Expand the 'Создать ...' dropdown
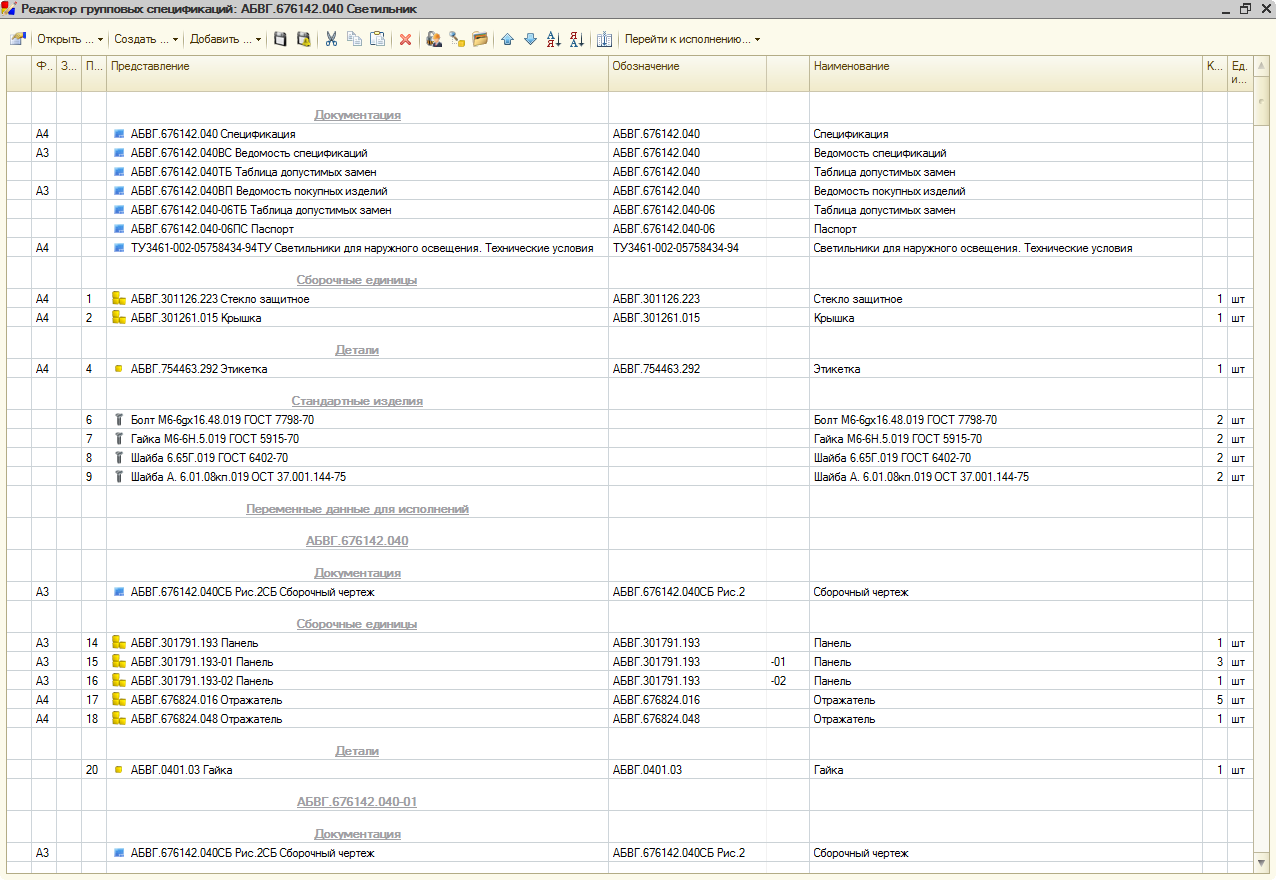1276x880 pixels. point(146,40)
